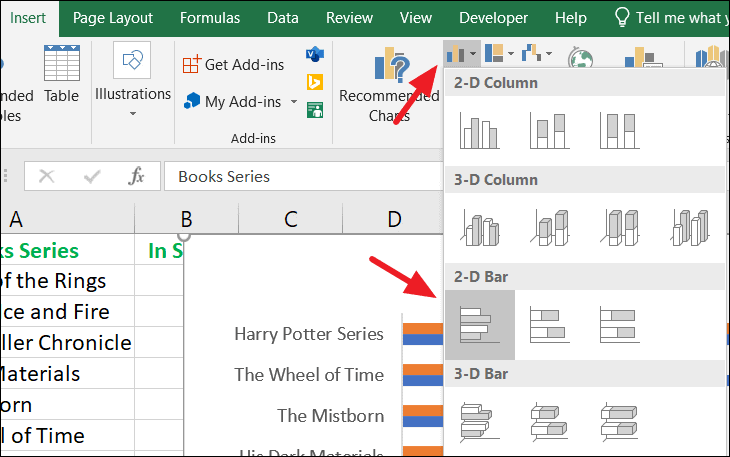Open the Page Layout tab
Image resolution: width=730 pixels, height=457 pixels.
pos(113,18)
